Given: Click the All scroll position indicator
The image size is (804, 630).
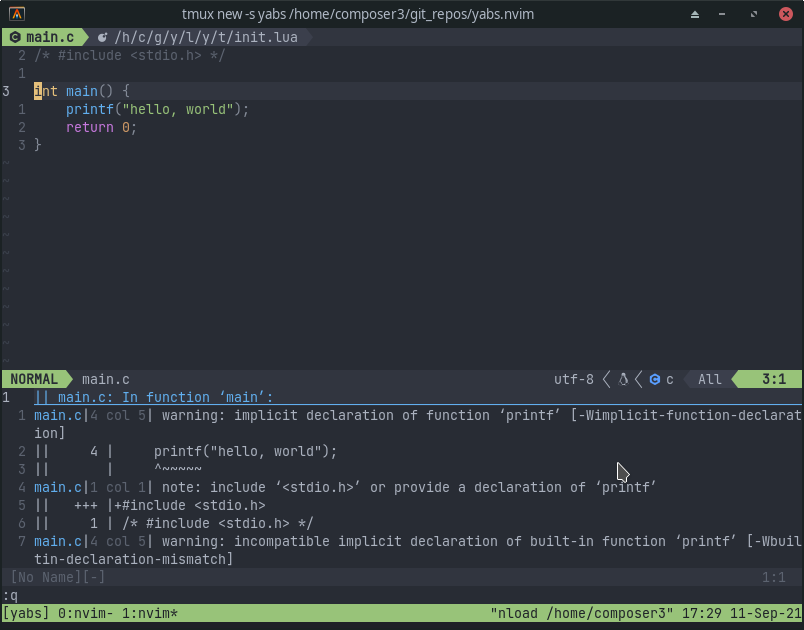Looking at the screenshot, I should 710,379.
